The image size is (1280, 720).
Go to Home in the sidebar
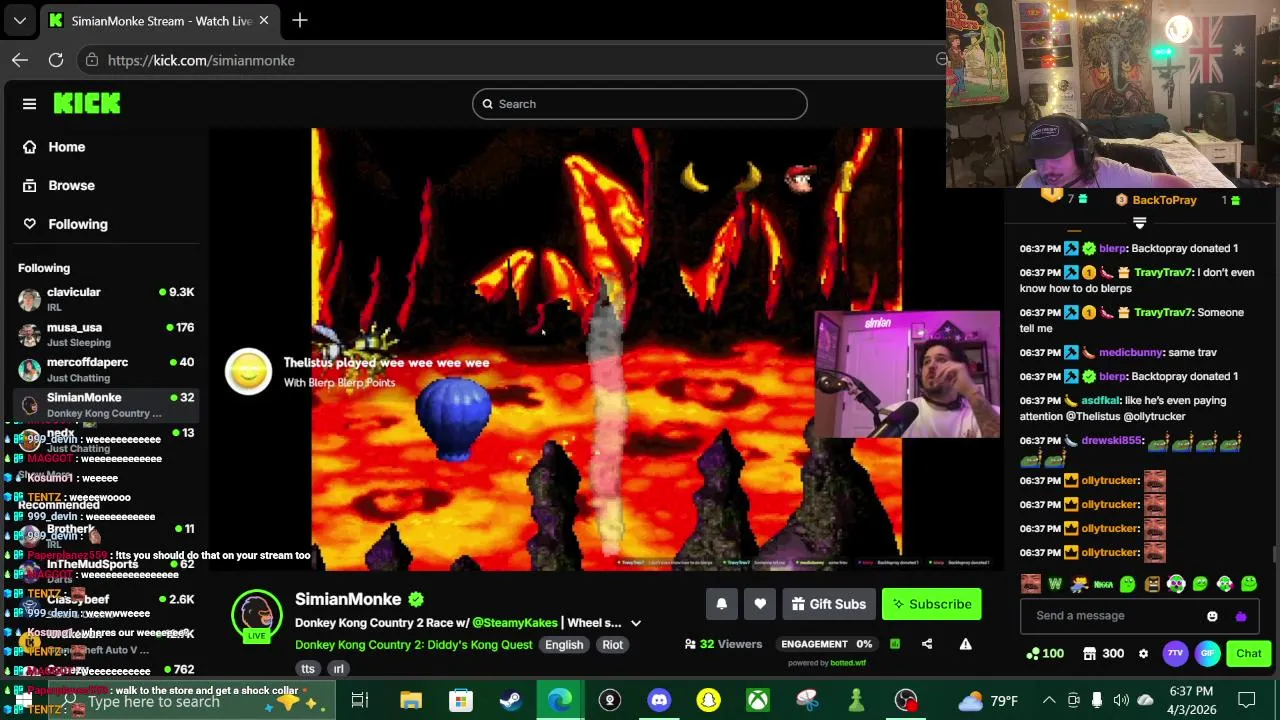tap(67, 147)
